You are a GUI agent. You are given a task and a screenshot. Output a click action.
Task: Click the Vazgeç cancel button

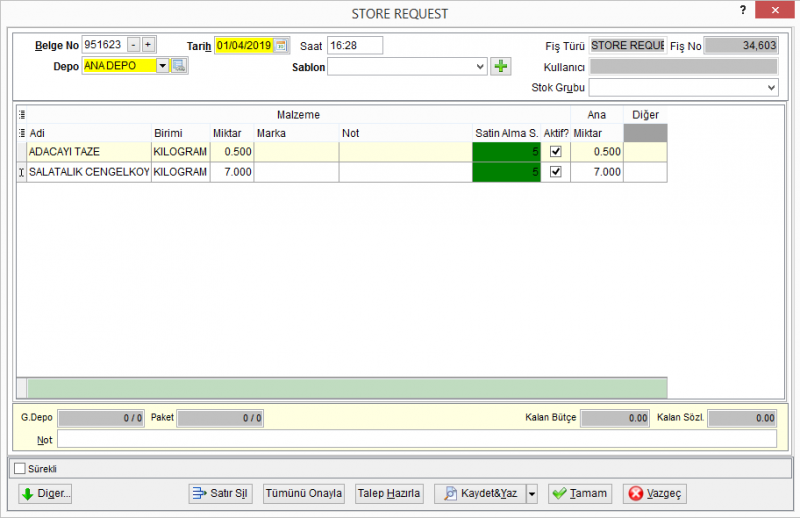[x=655, y=494]
